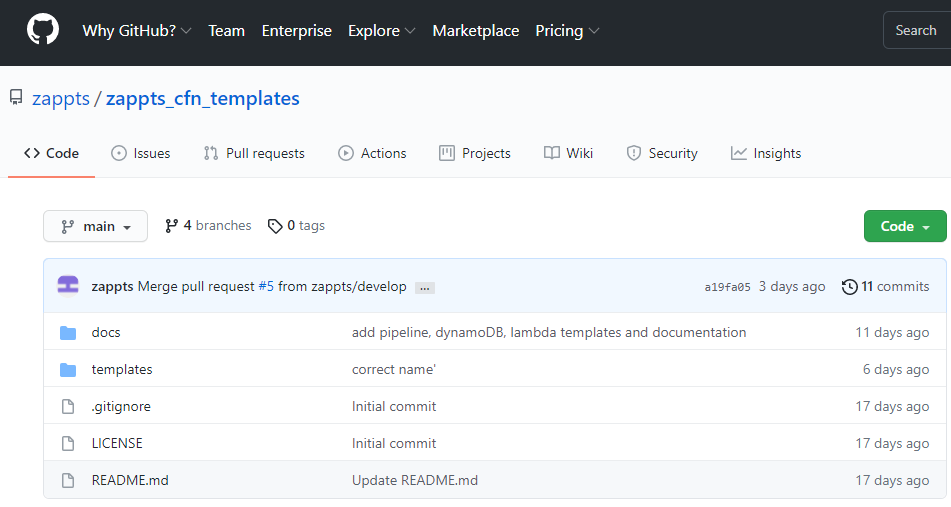Select the Projects tab

pyautogui.click(x=475, y=153)
